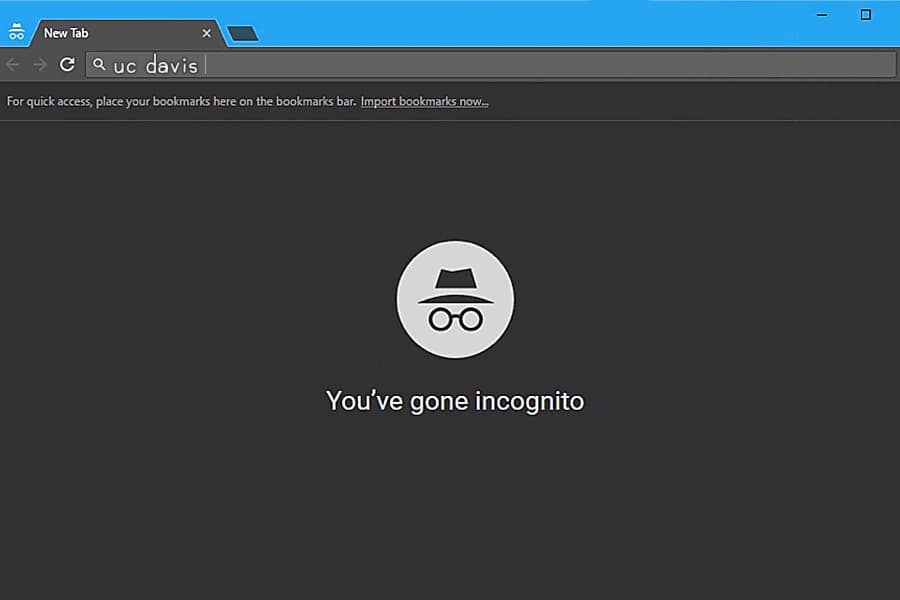Click the forward navigation arrow
The height and width of the screenshot is (600, 900).
point(40,65)
